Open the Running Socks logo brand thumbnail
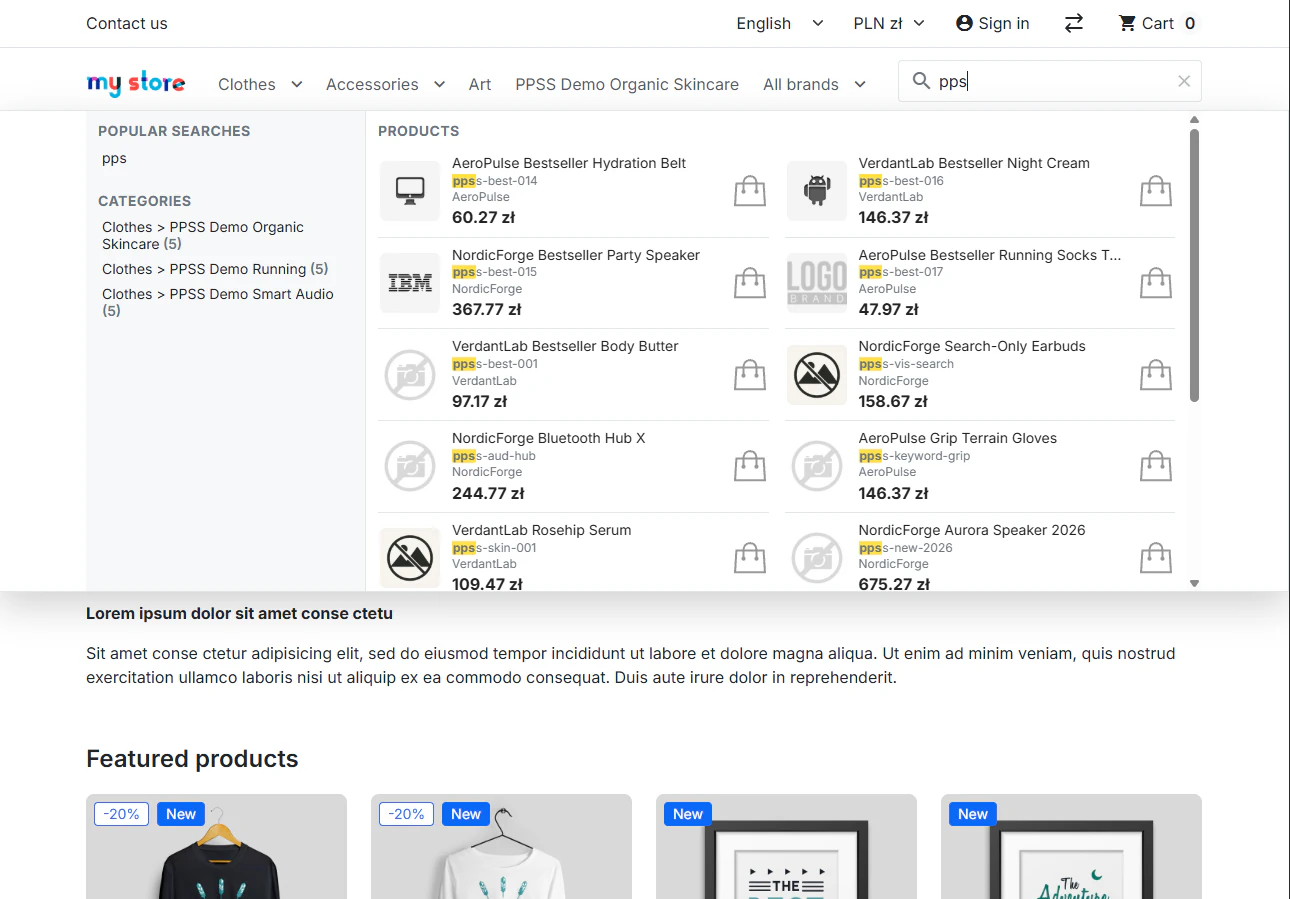 [817, 283]
